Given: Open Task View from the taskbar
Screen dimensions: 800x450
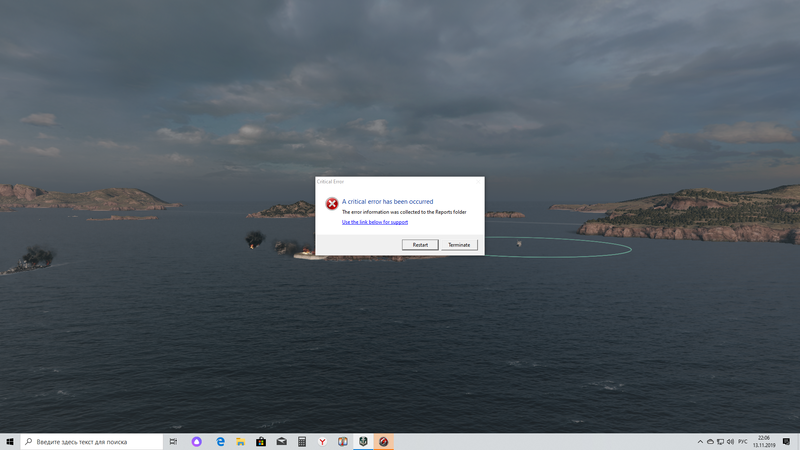Looking at the screenshot, I should [x=173, y=442].
